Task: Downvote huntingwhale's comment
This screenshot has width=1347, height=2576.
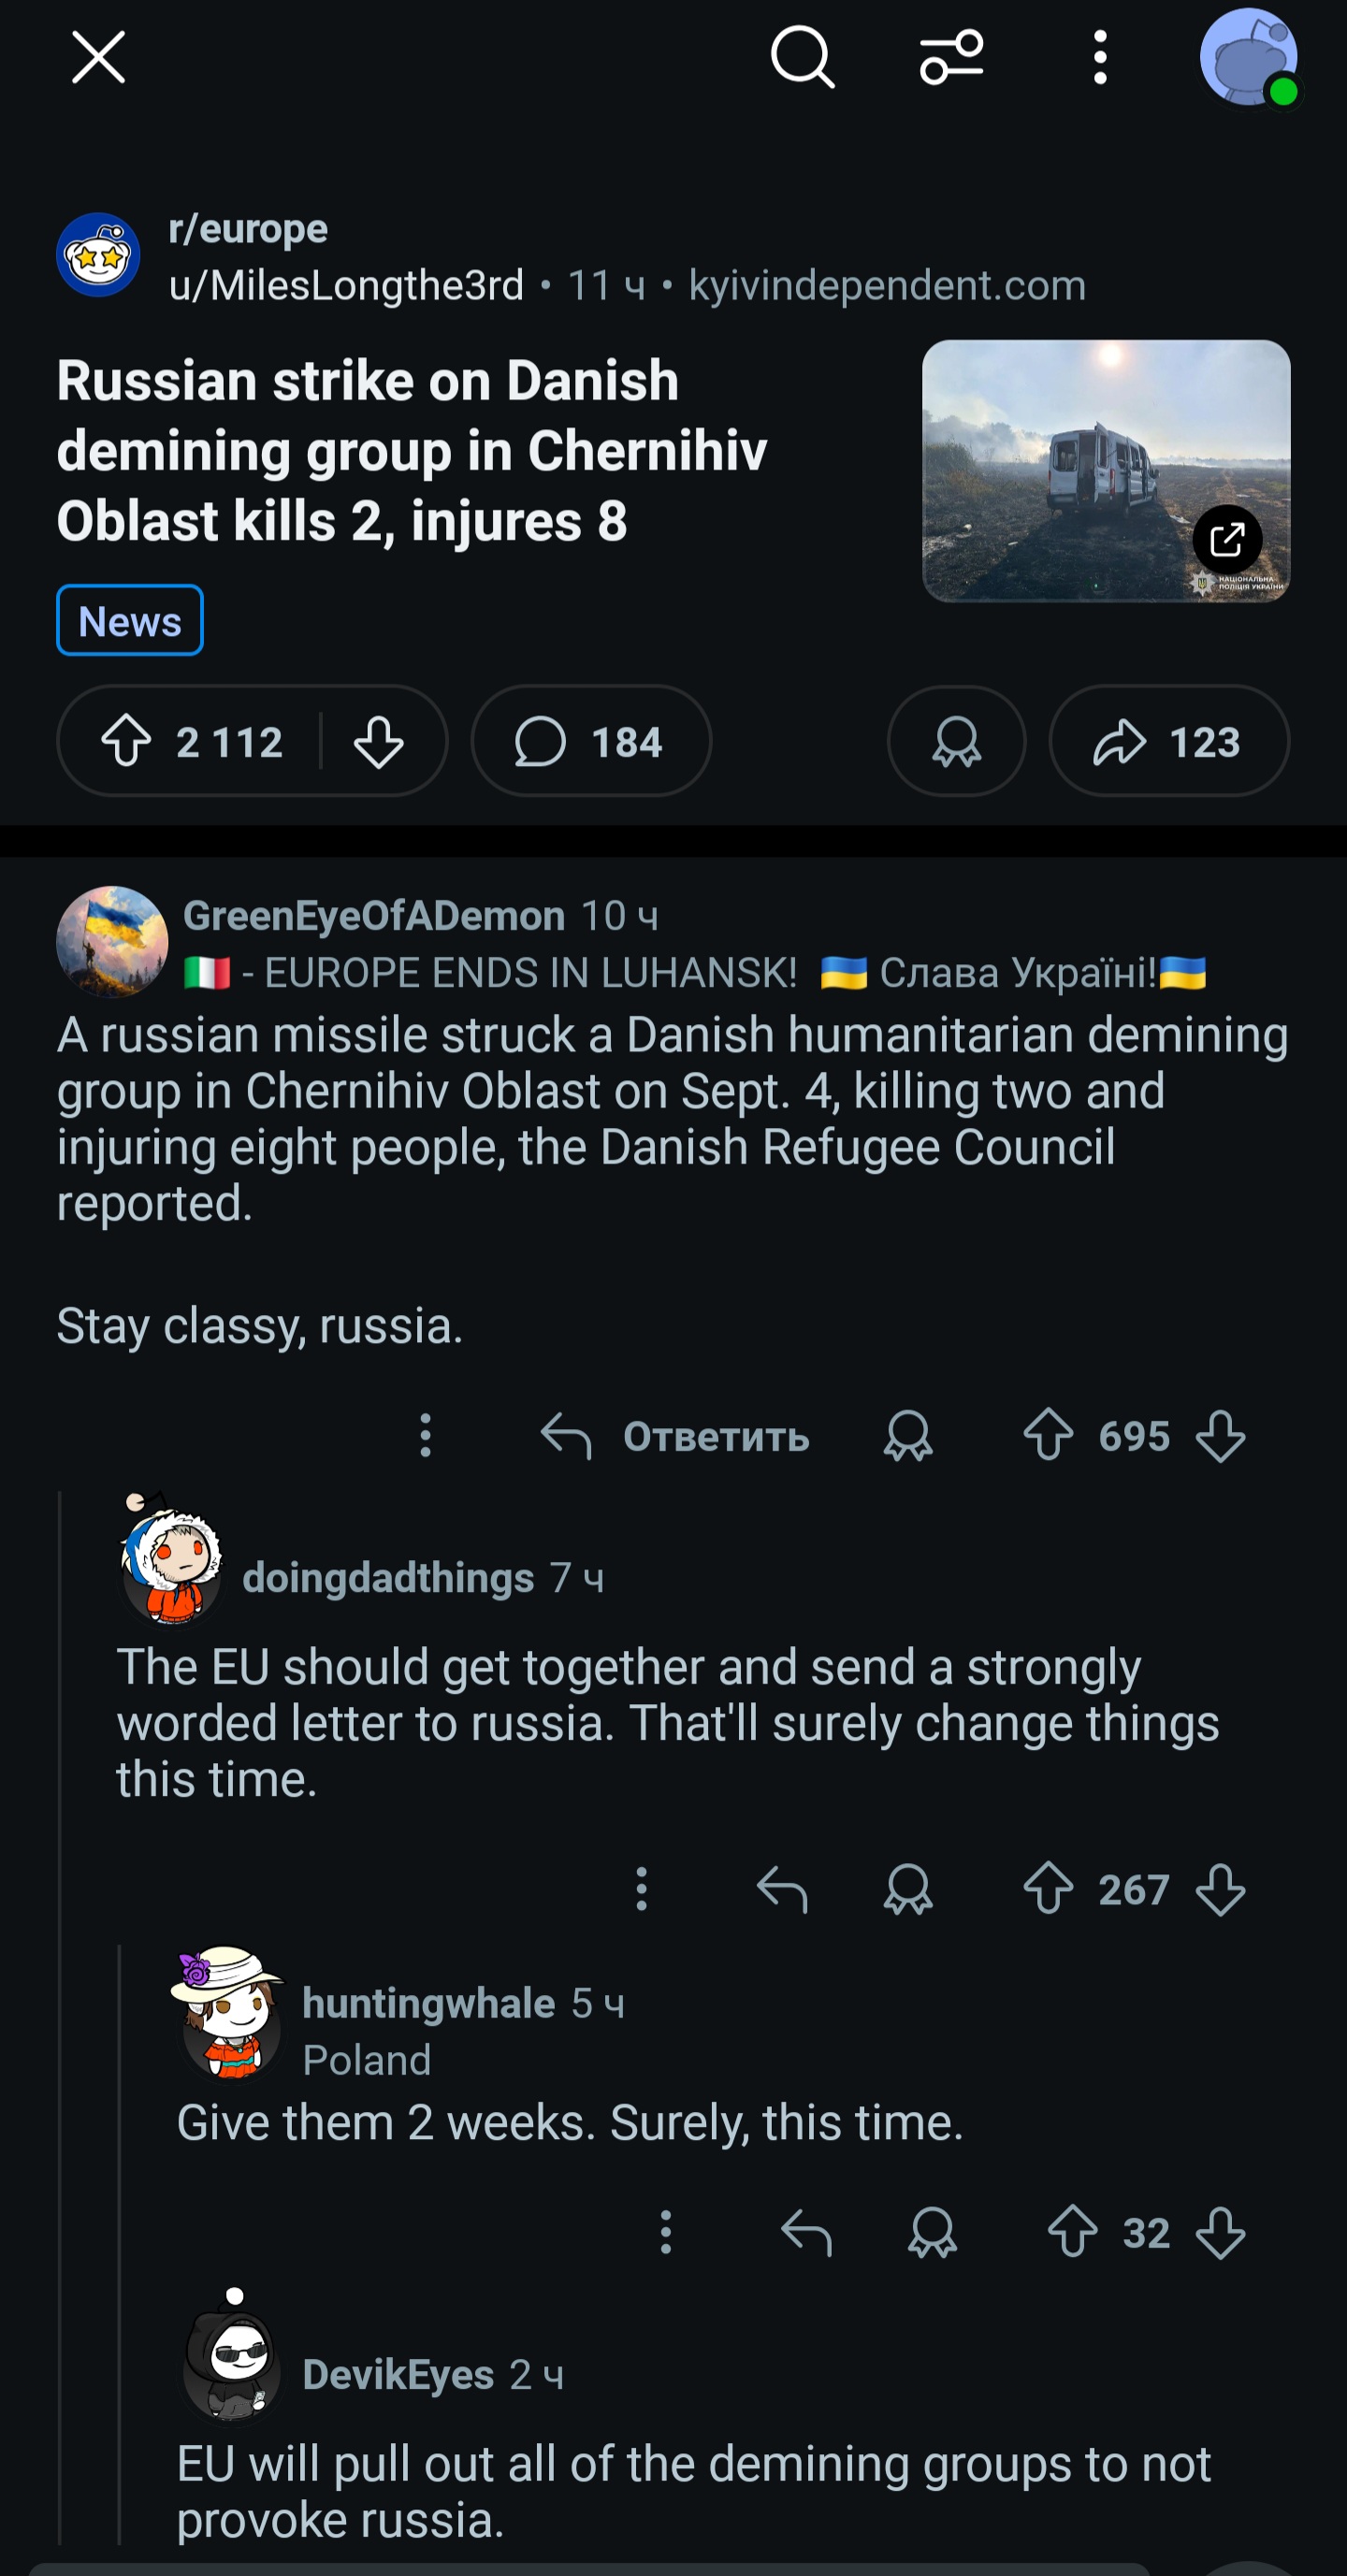Action: 1221,2232
